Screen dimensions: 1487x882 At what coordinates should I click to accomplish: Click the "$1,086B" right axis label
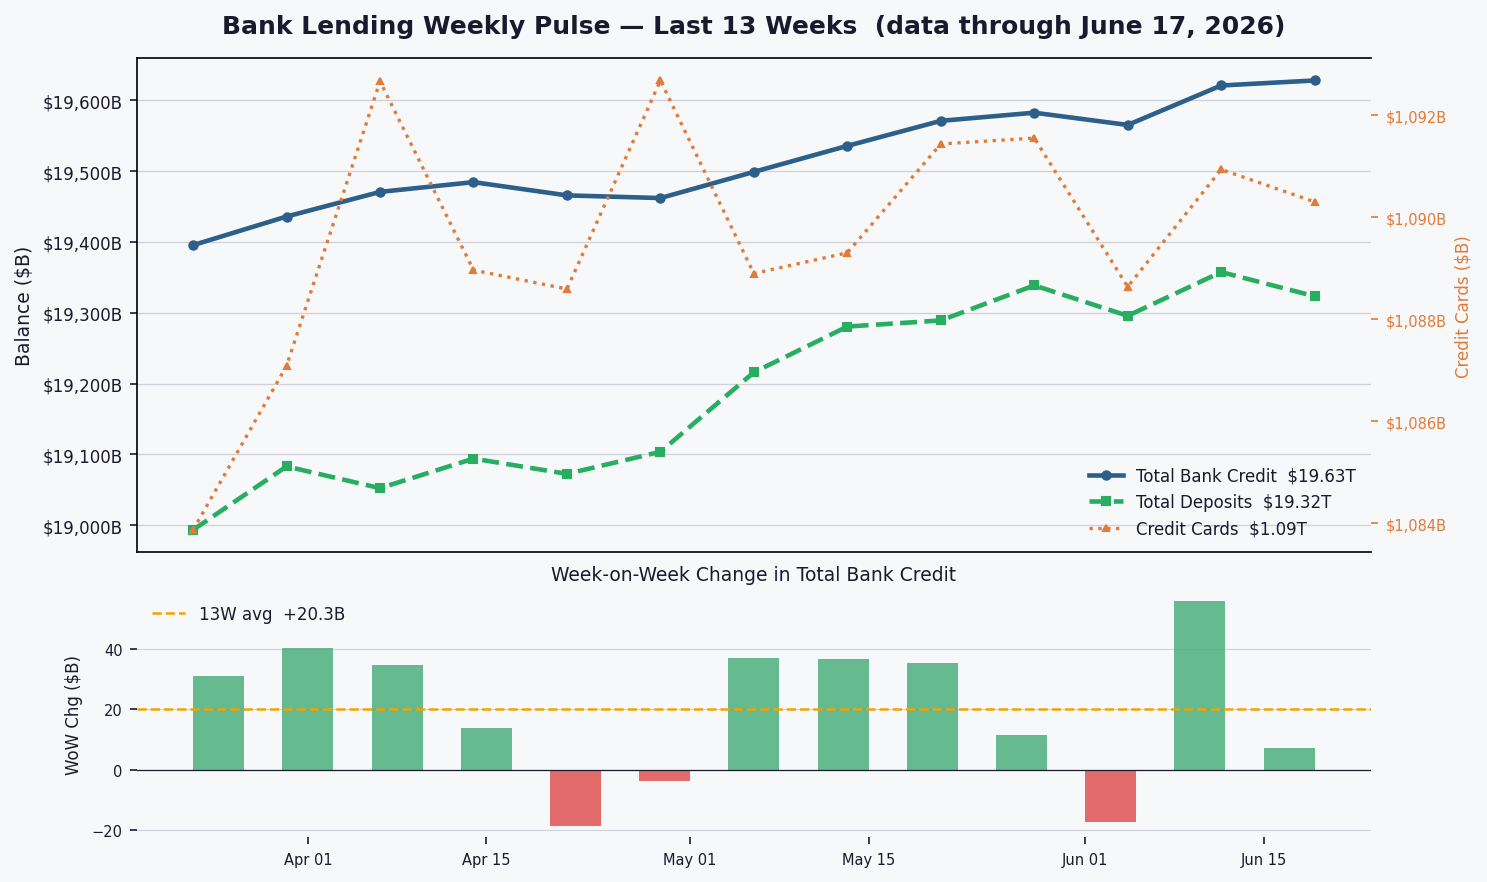[x=1416, y=424]
